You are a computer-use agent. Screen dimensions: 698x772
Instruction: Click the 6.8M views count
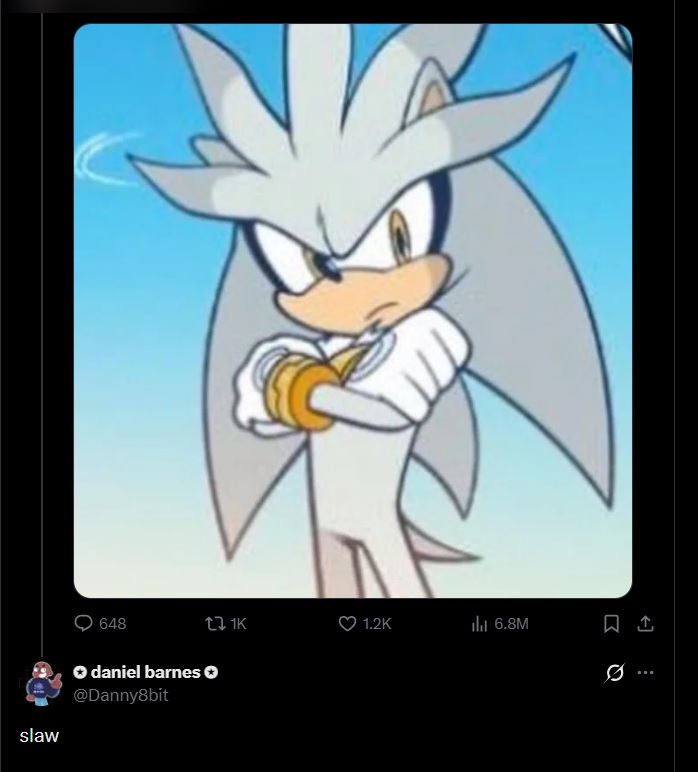[511, 624]
